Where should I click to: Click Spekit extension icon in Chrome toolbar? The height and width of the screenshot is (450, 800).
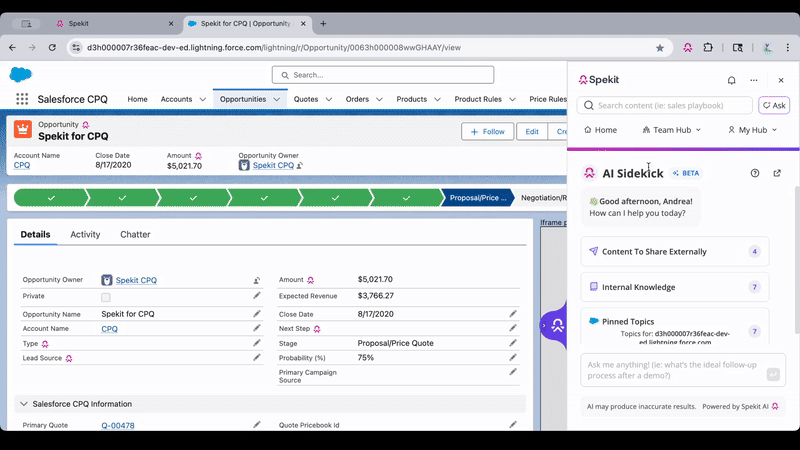point(687,47)
